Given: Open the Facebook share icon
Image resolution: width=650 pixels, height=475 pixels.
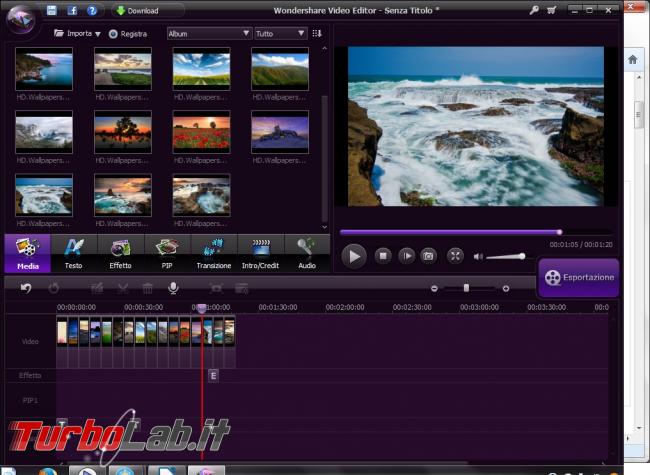Looking at the screenshot, I should 72,10.
